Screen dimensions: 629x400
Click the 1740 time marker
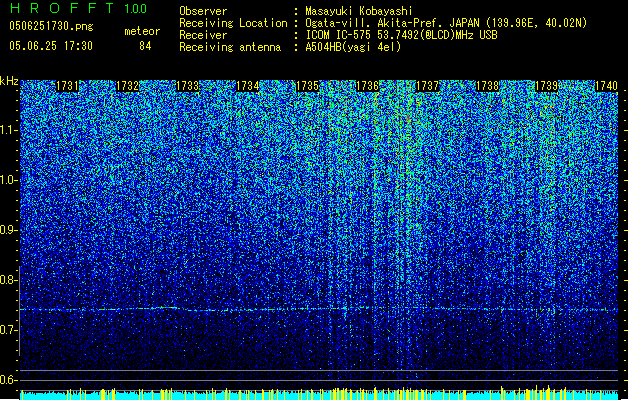point(606,86)
